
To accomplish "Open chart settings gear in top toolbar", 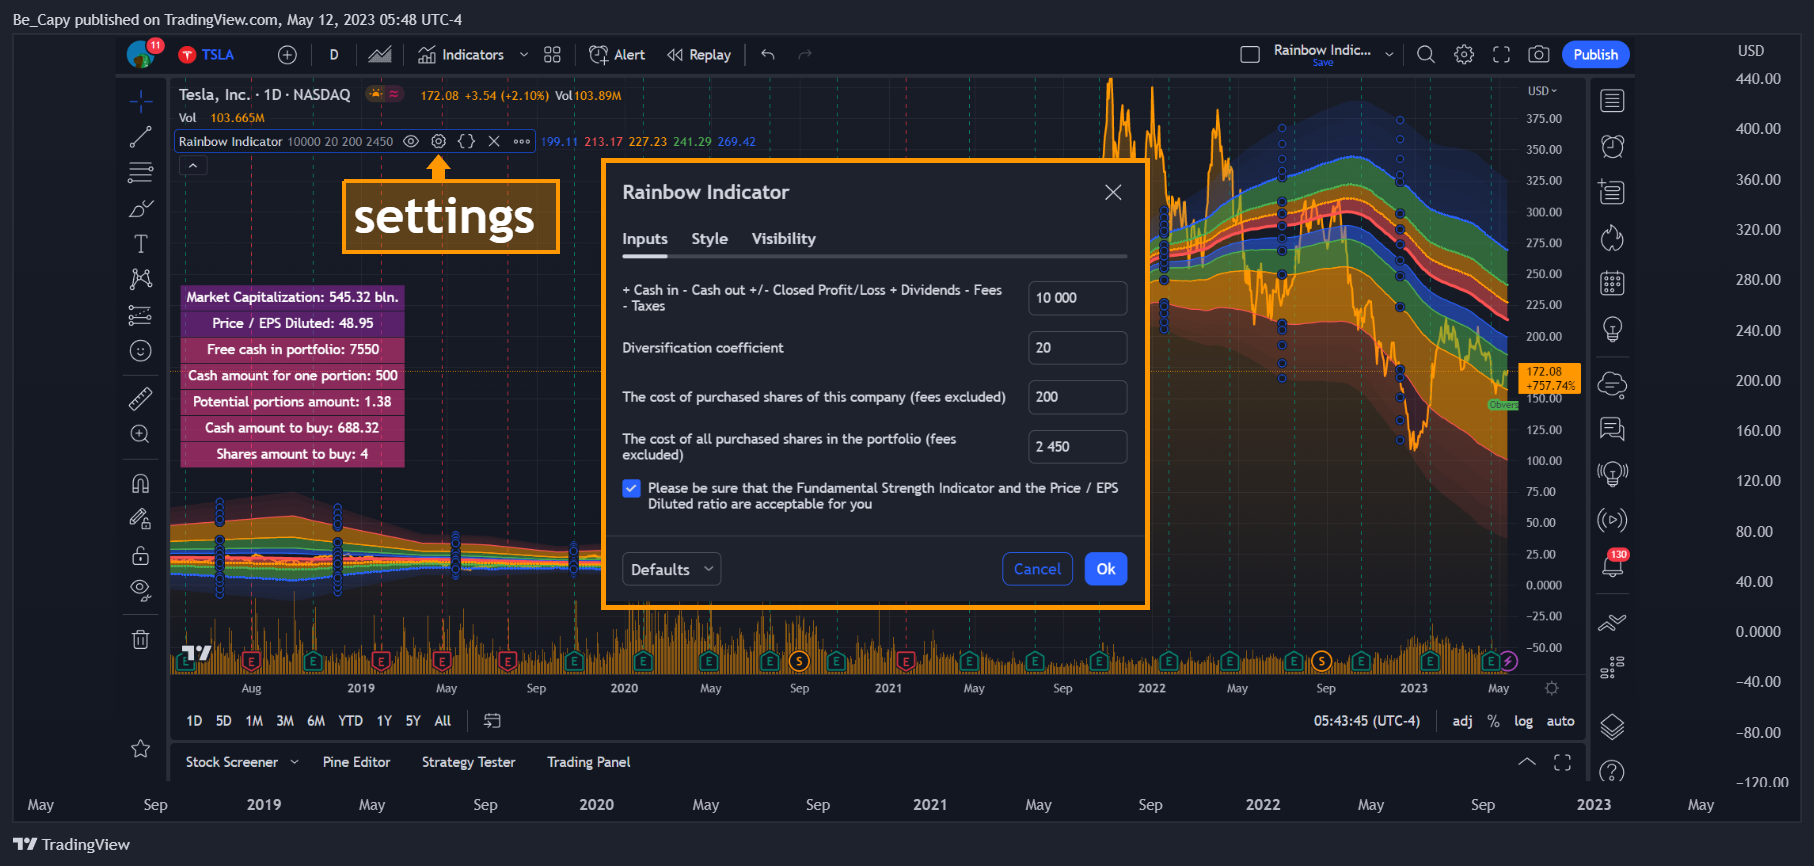I will tap(1464, 55).
